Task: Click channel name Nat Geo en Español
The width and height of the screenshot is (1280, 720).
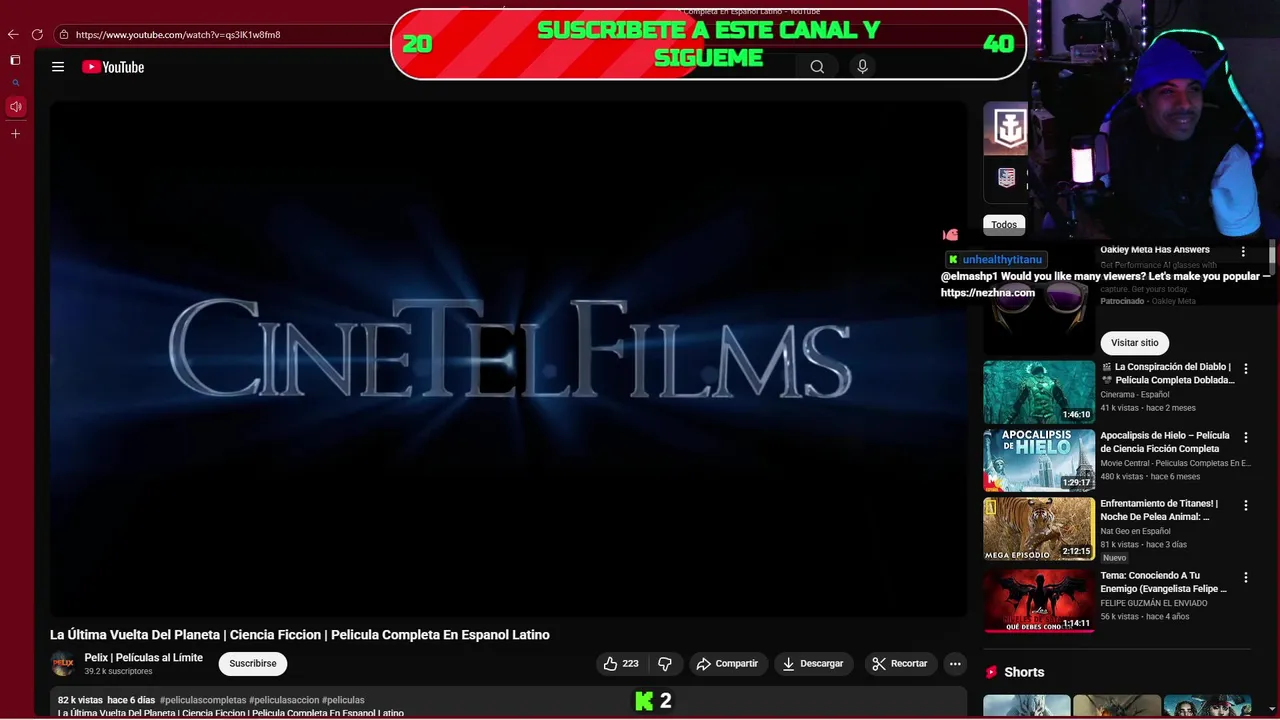Action: (x=1135, y=531)
